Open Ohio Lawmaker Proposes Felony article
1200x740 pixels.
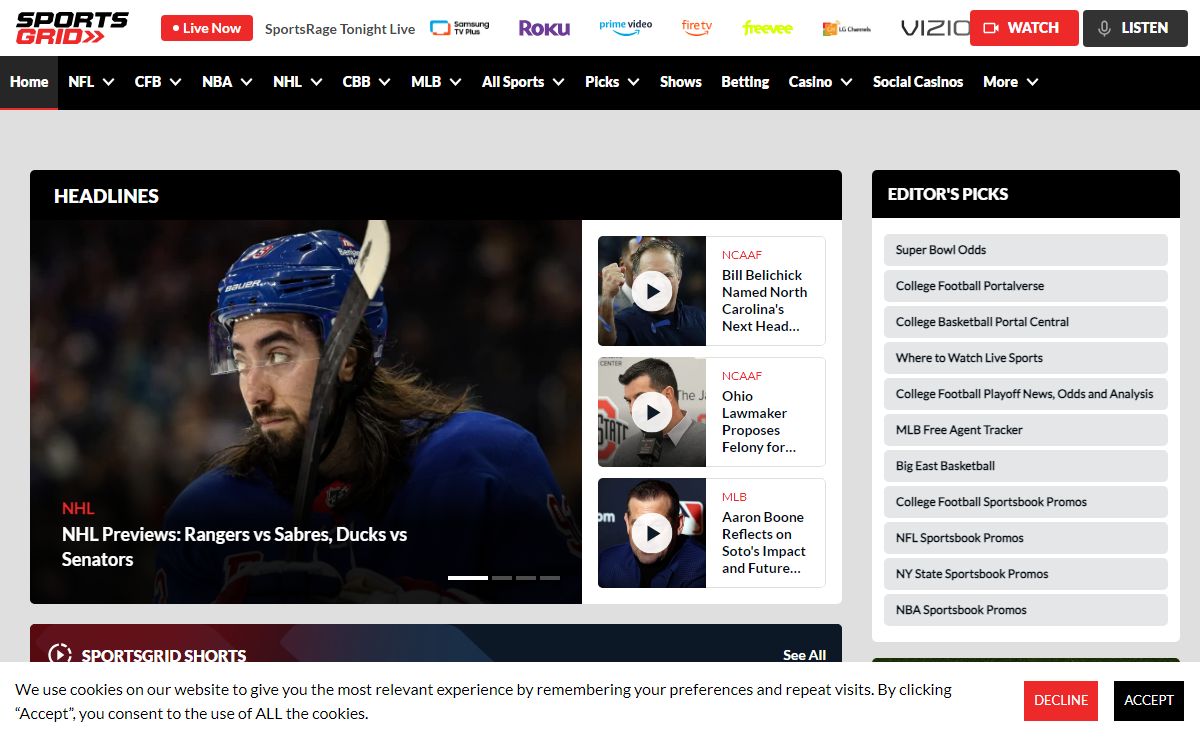(x=759, y=421)
